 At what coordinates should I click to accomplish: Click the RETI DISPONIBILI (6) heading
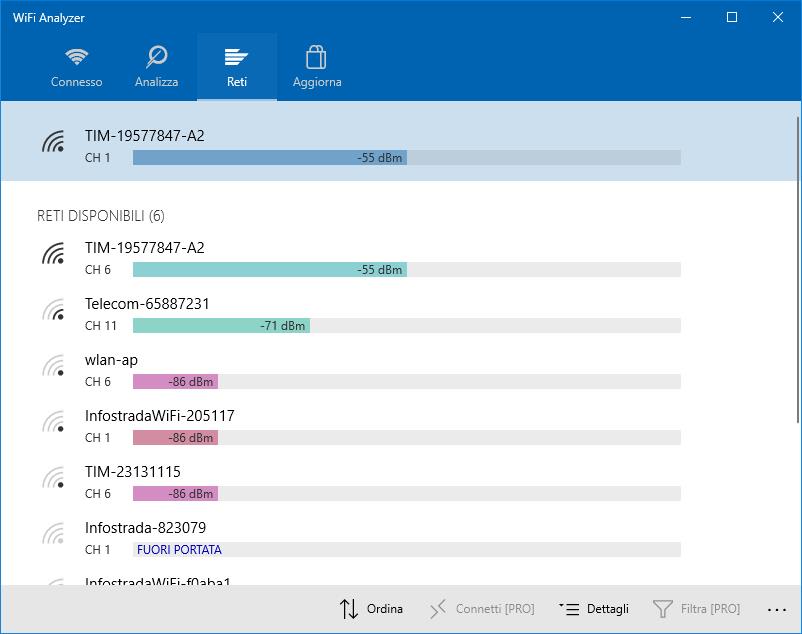[101, 216]
